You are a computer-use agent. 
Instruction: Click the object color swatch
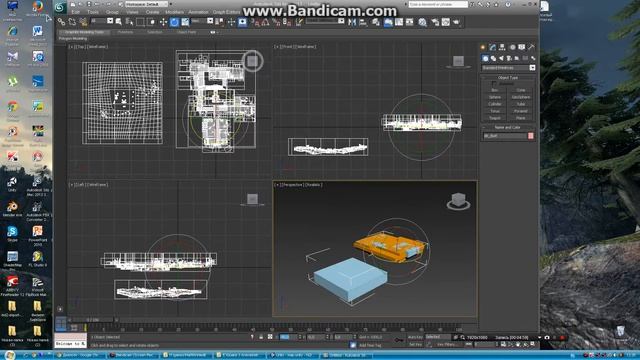pos(531,136)
